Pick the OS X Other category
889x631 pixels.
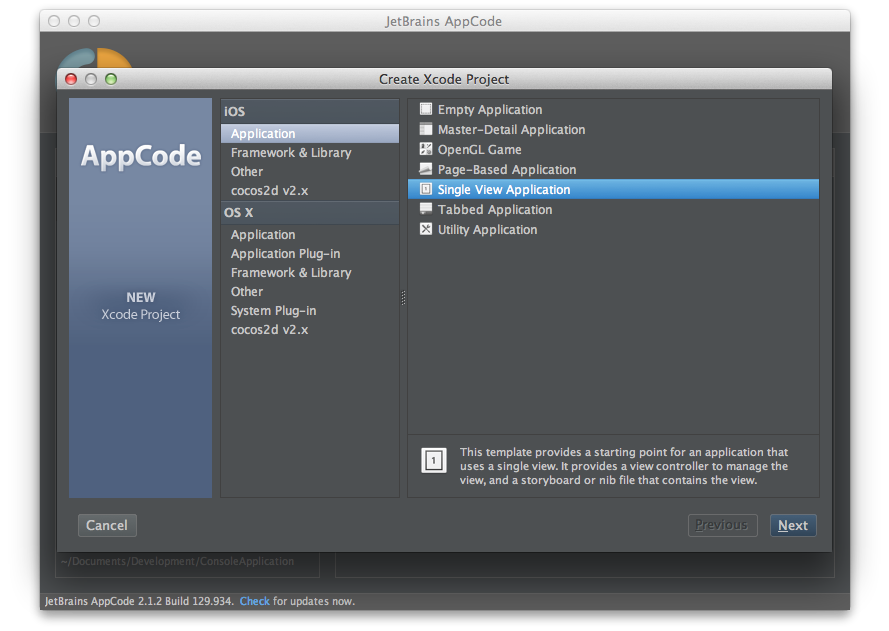[247, 292]
